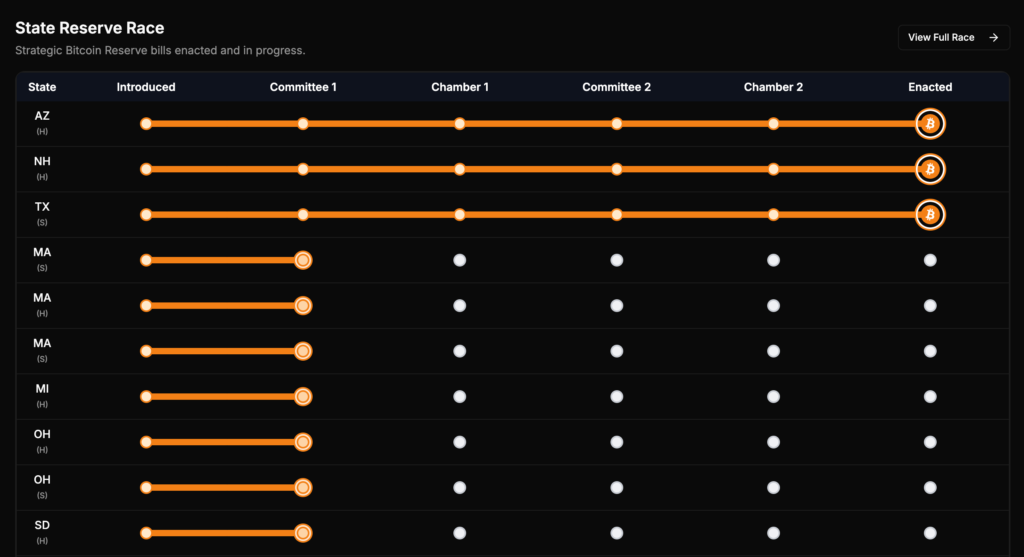Select the SD Committee 1 highlighted marker
This screenshot has width=1024, height=557.
(x=303, y=533)
